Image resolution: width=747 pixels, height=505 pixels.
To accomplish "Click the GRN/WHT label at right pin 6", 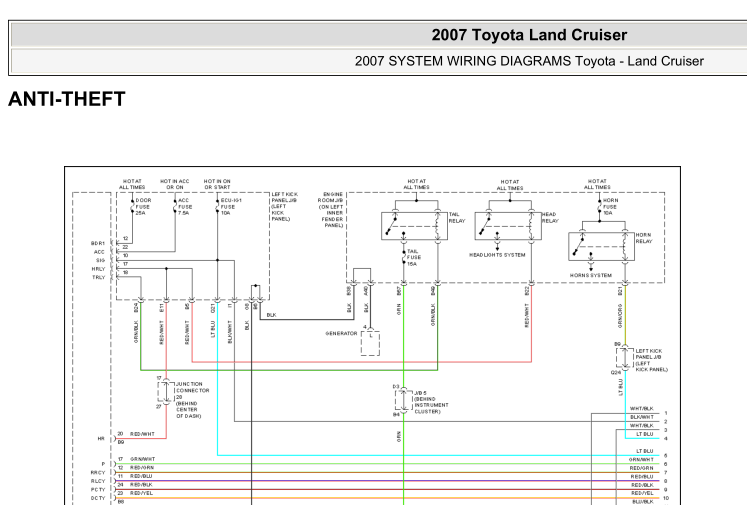I will click(x=641, y=460).
